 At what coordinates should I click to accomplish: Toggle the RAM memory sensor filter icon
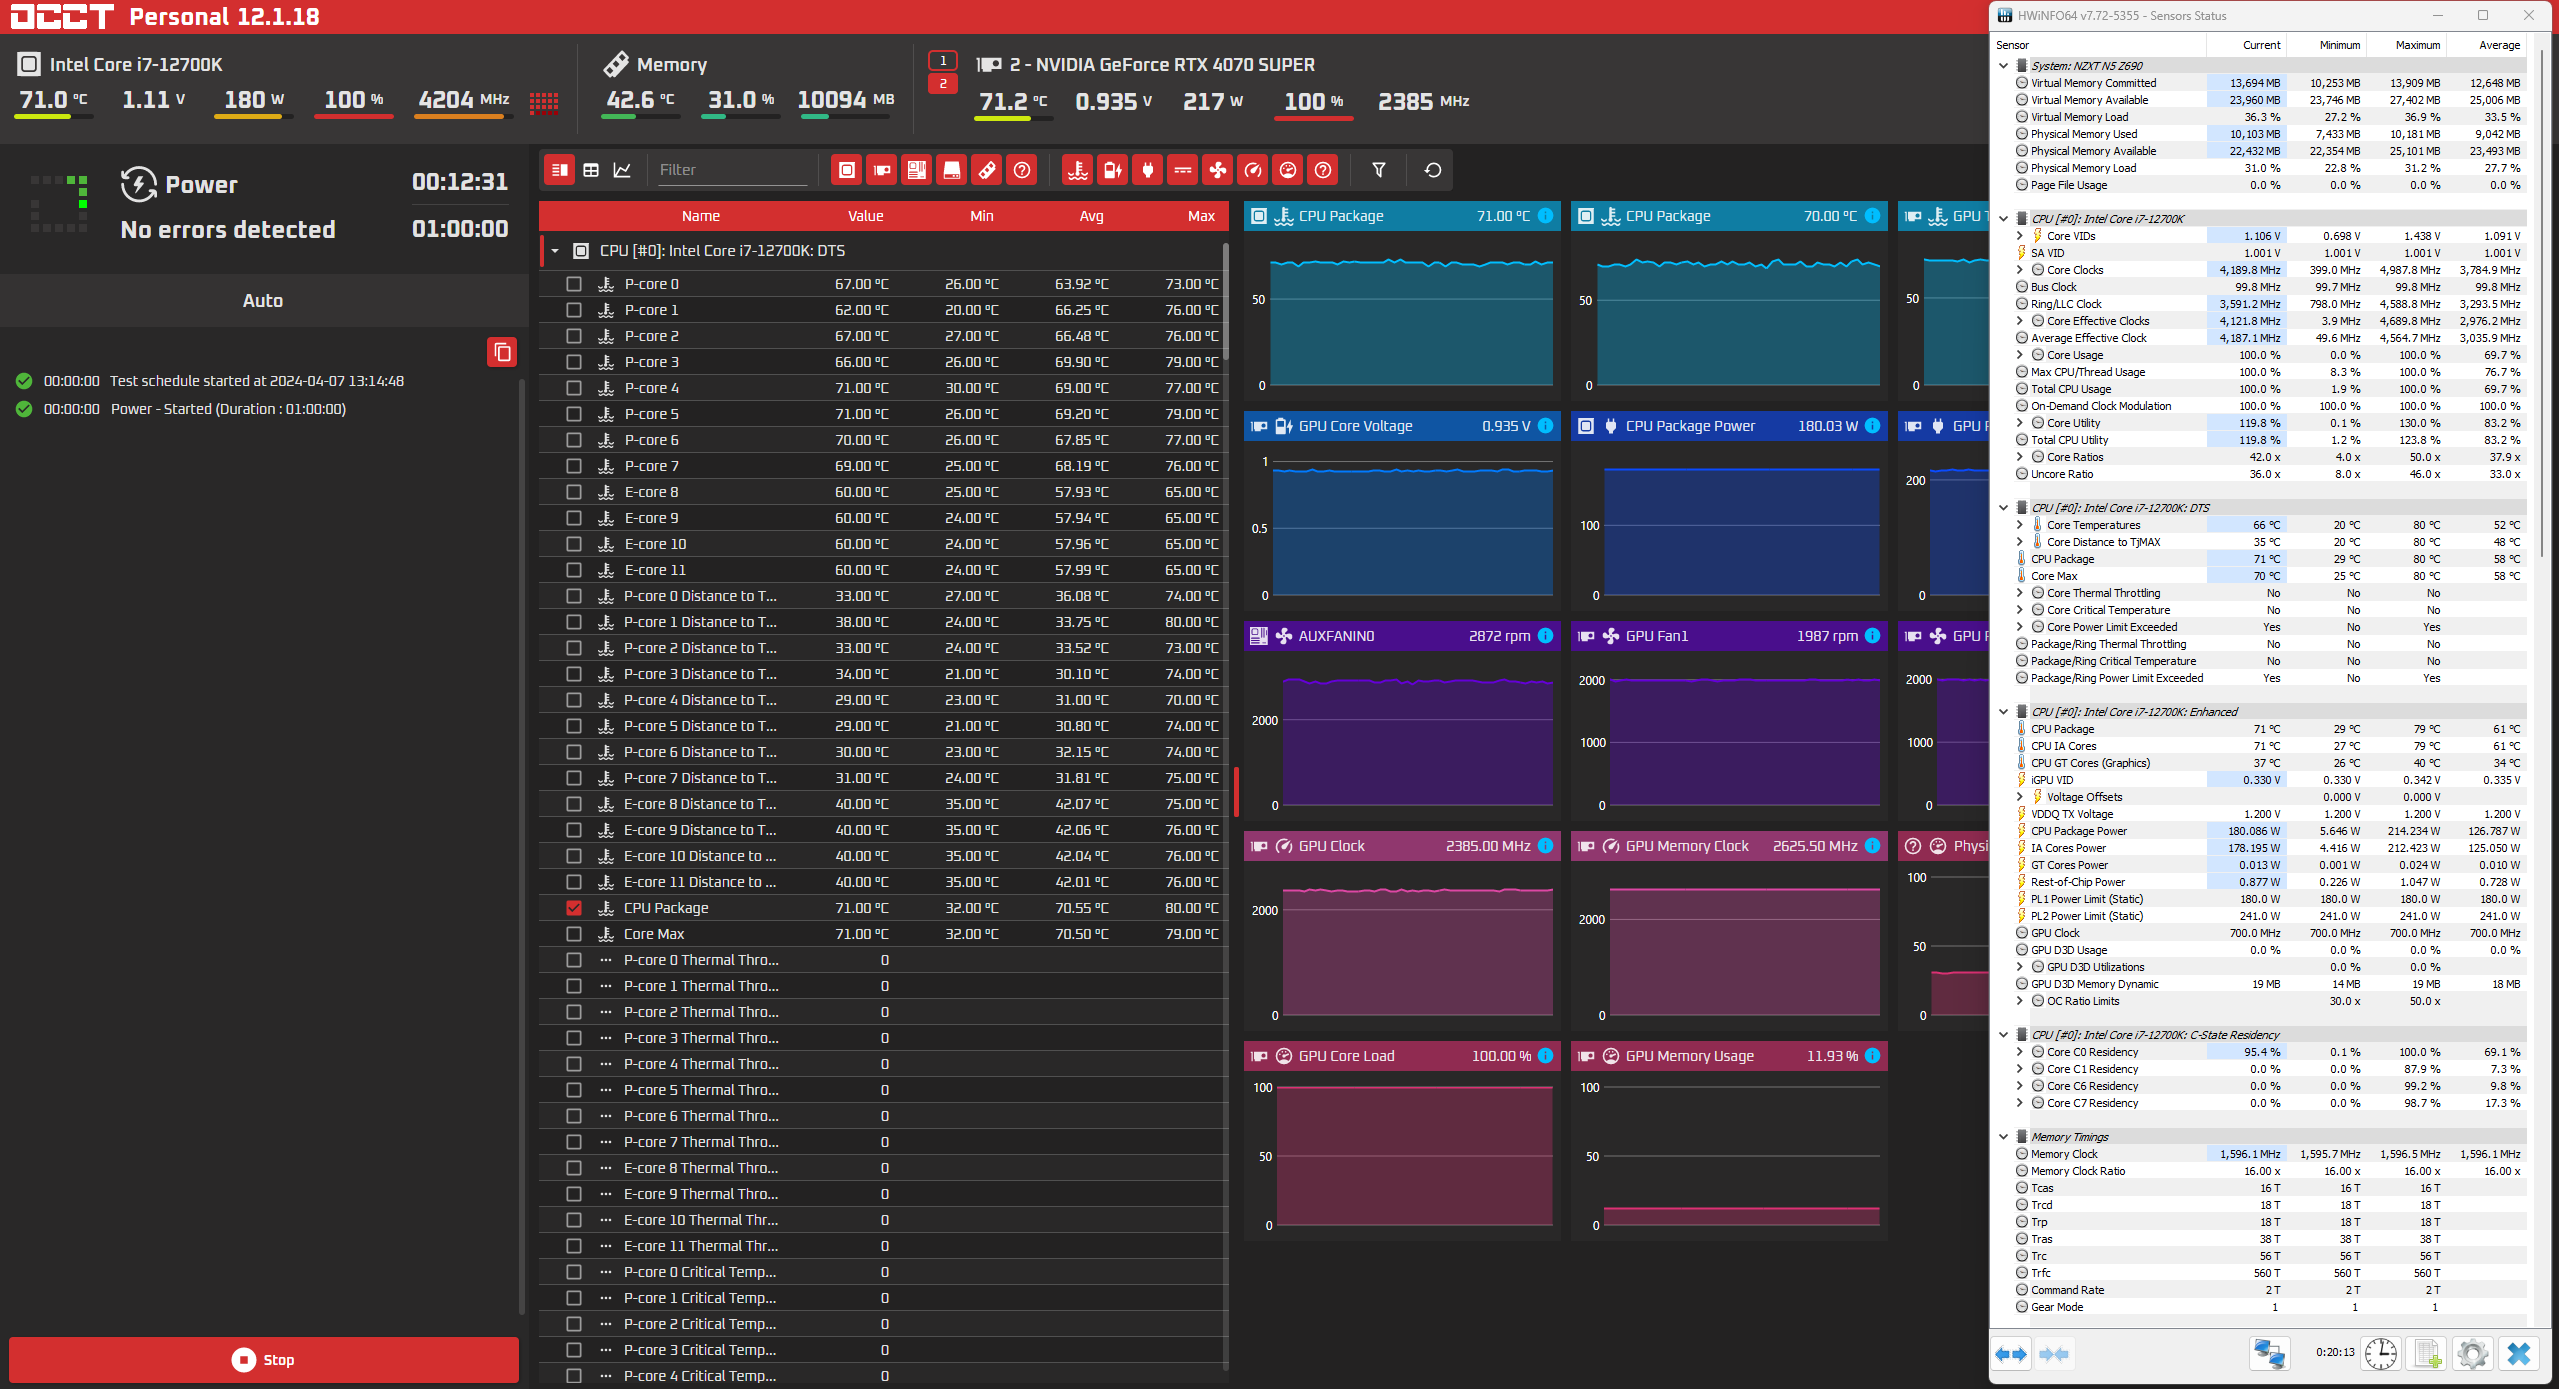[987, 170]
